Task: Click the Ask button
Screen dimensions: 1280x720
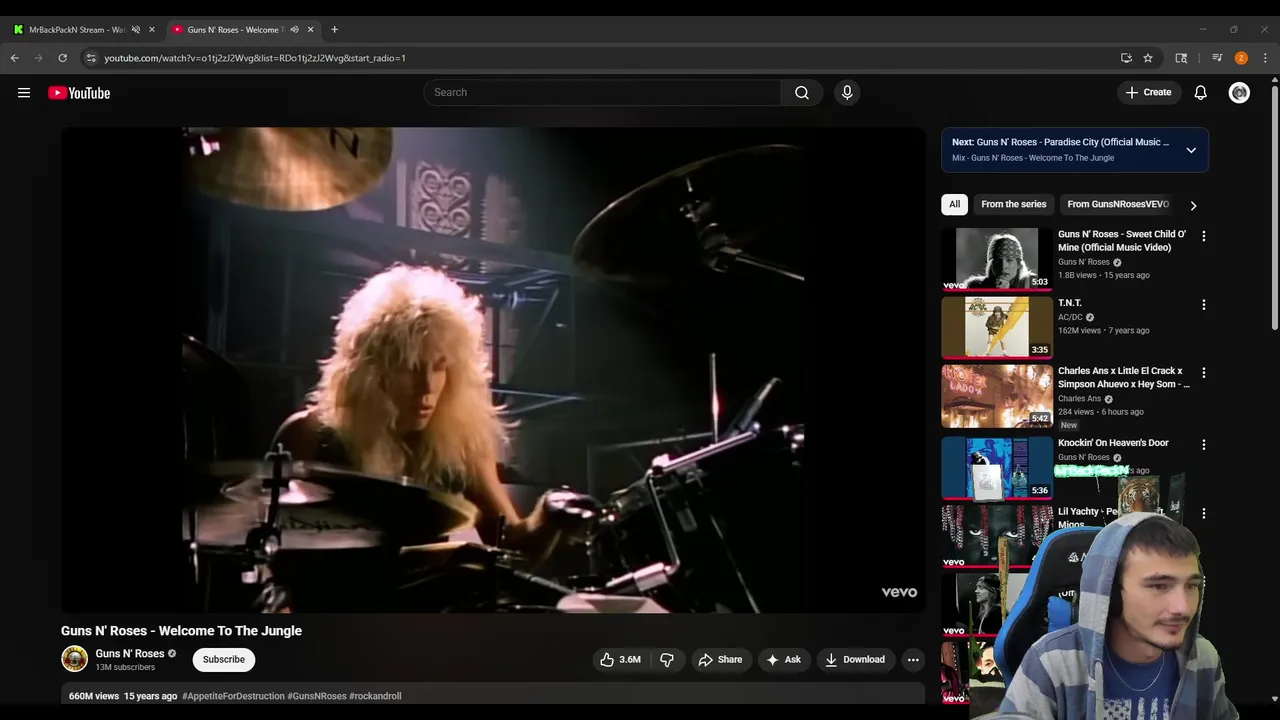Action: pos(783,660)
